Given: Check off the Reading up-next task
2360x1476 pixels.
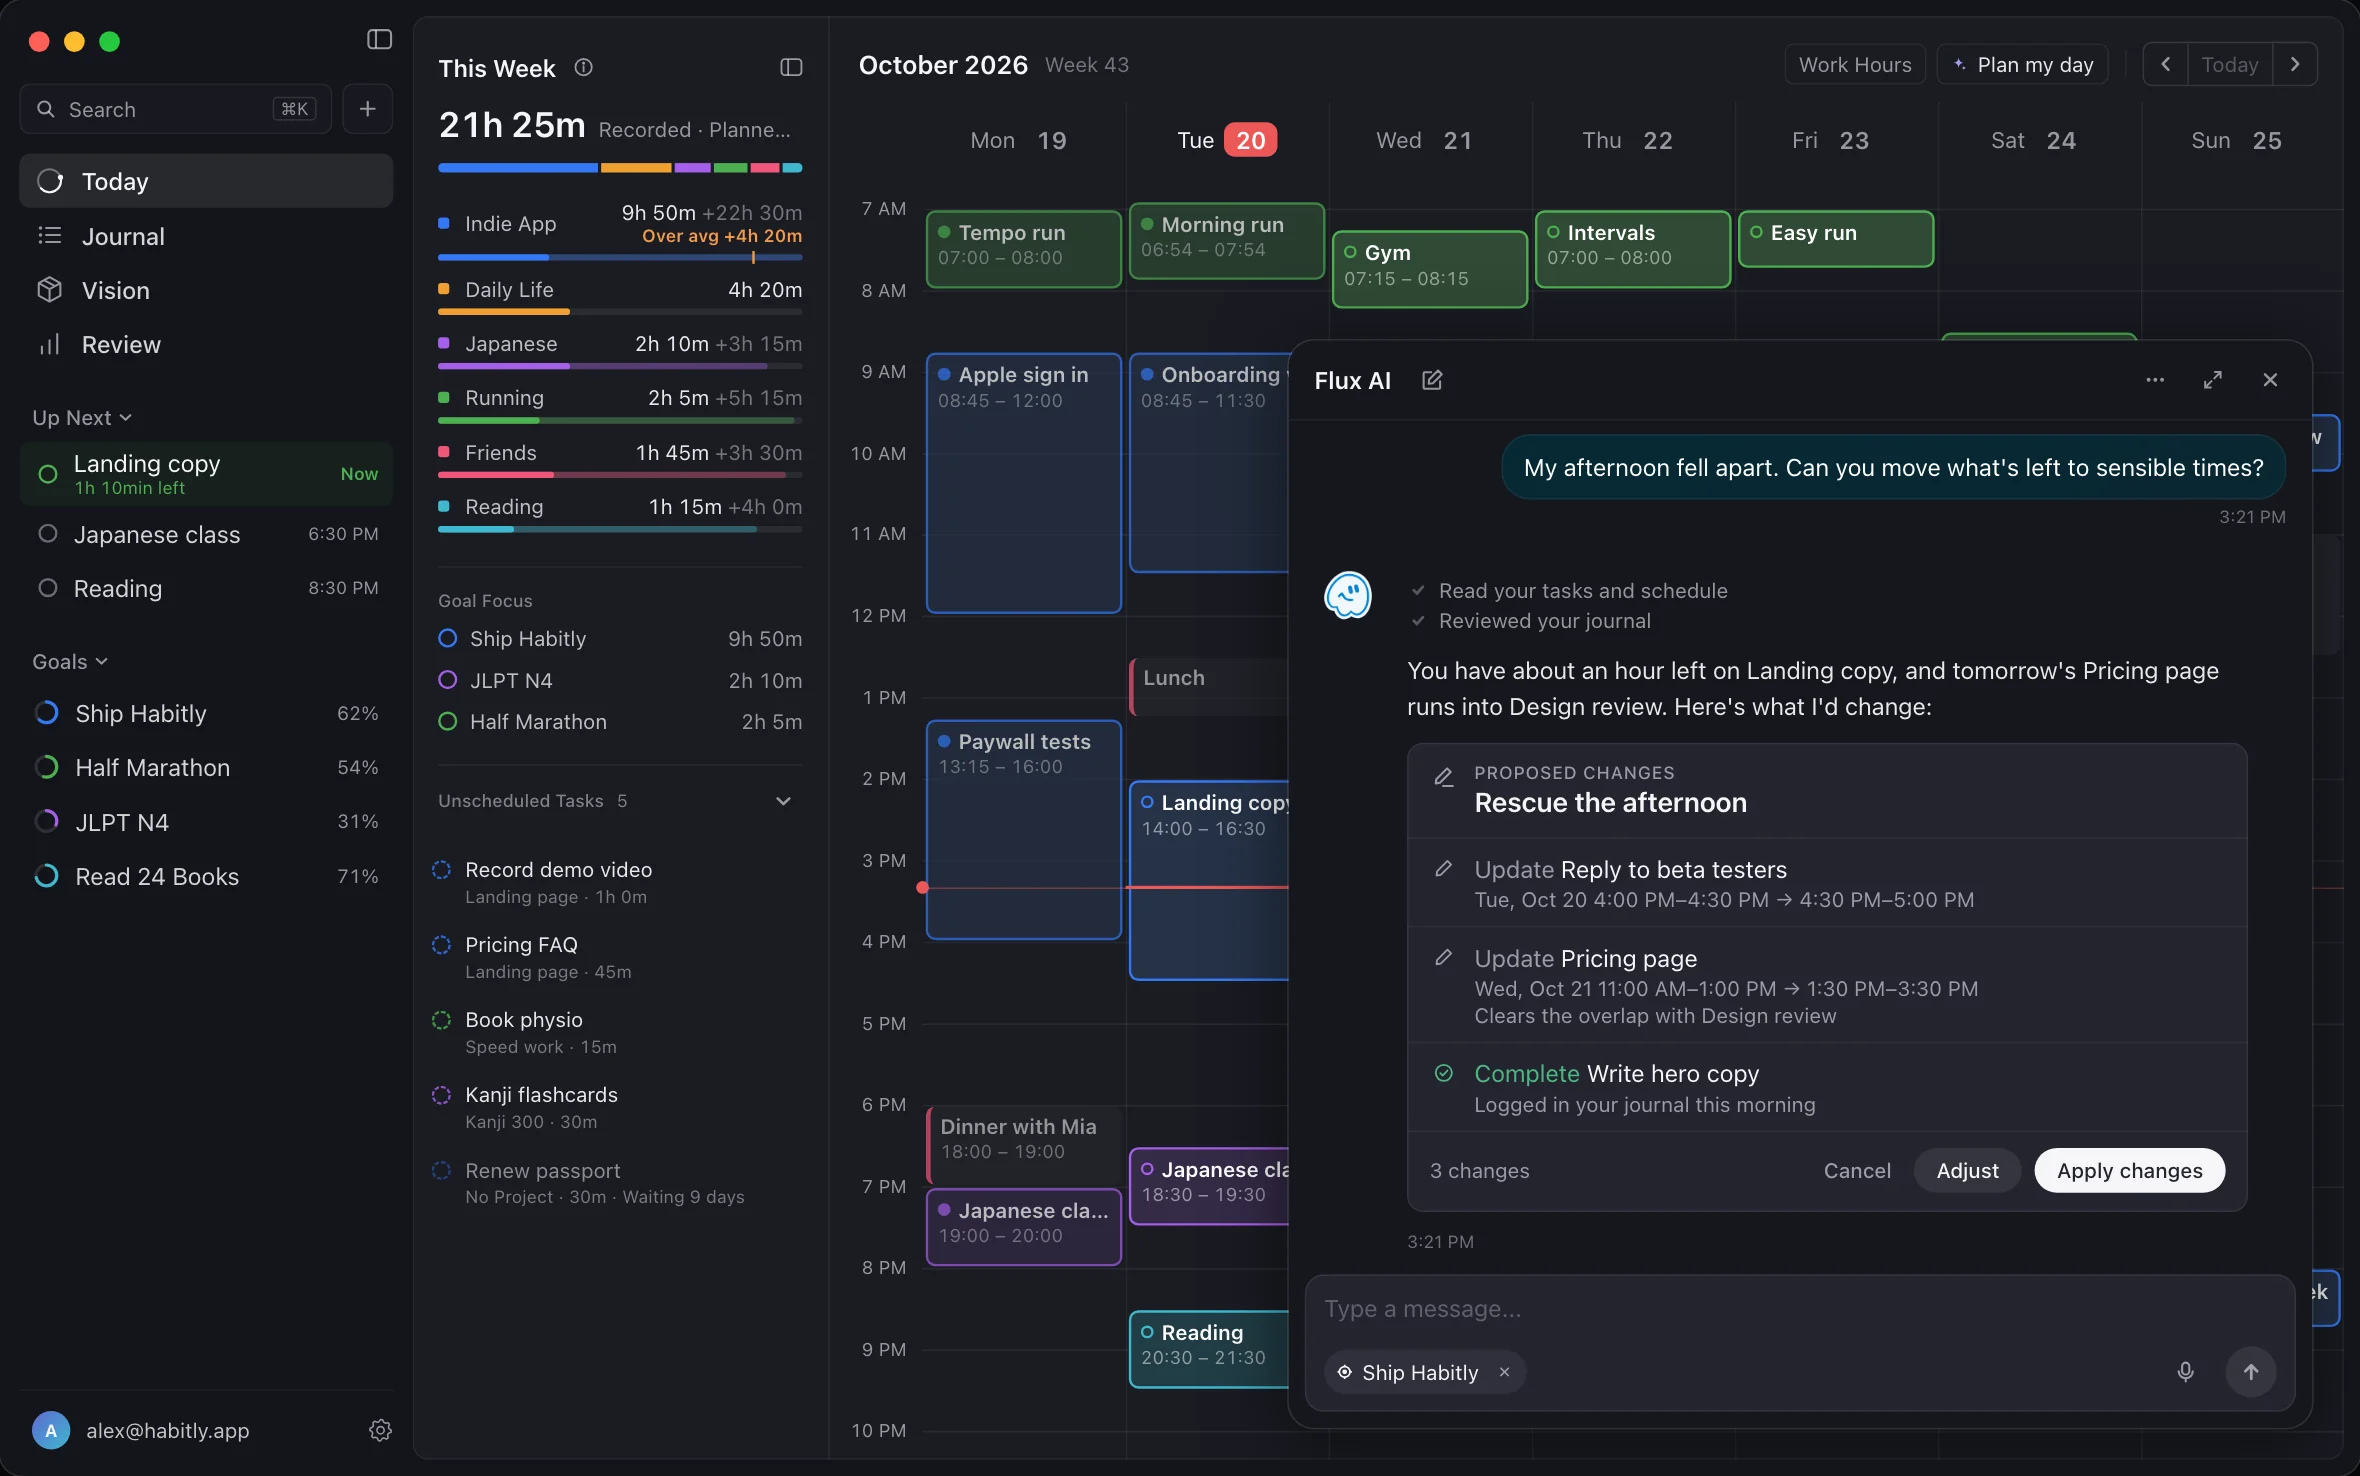Looking at the screenshot, I should [47, 588].
